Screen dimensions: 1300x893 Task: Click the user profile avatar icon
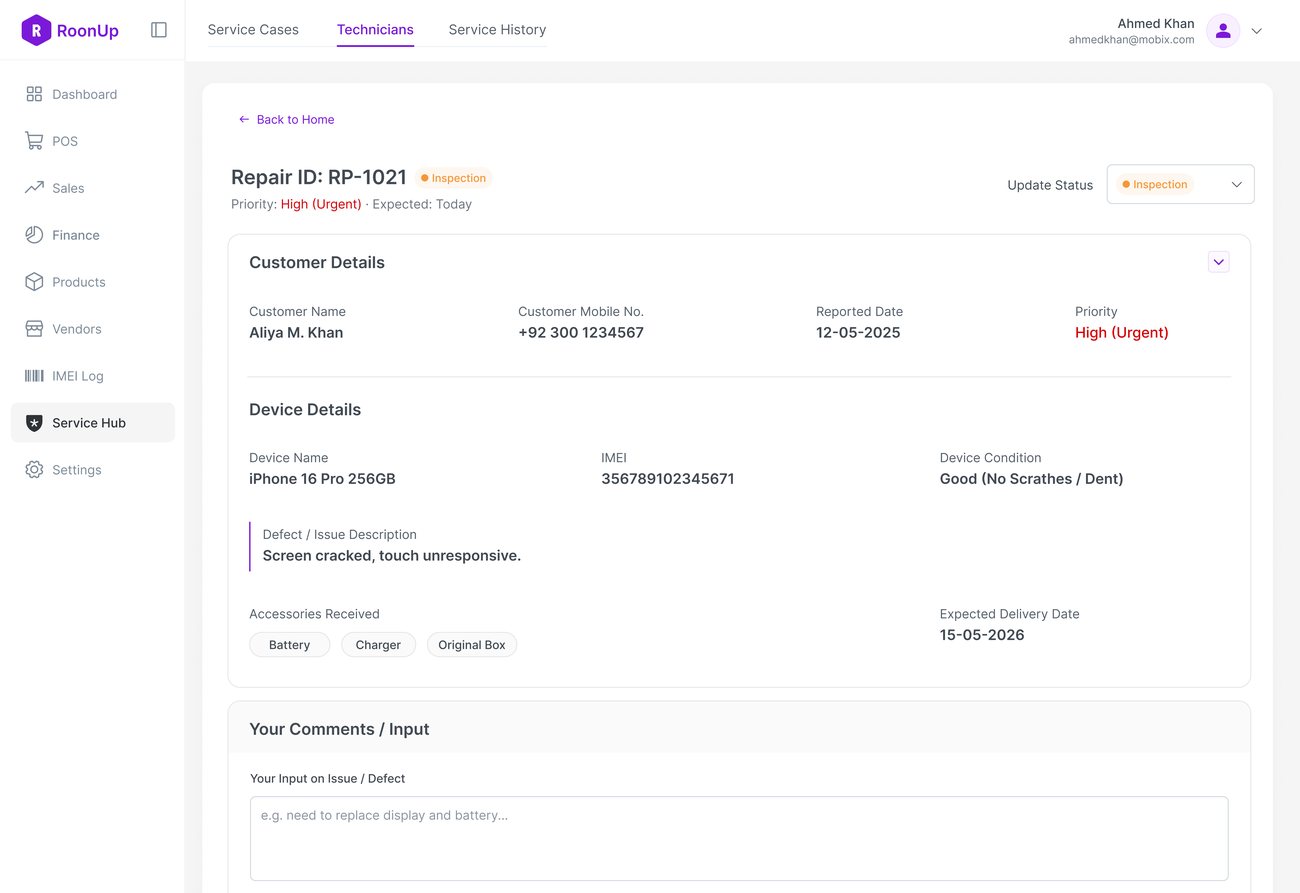(x=1223, y=31)
